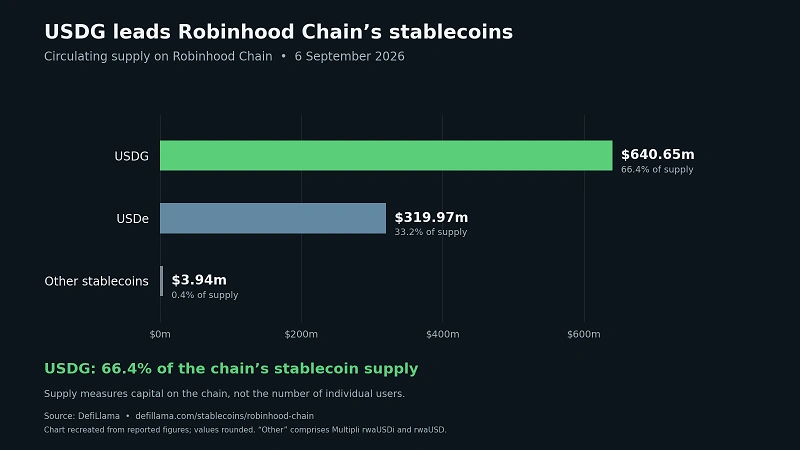Screen dimensions: 800x450
Task: Select the USDG axis label
Action: pyautogui.click(x=132, y=156)
